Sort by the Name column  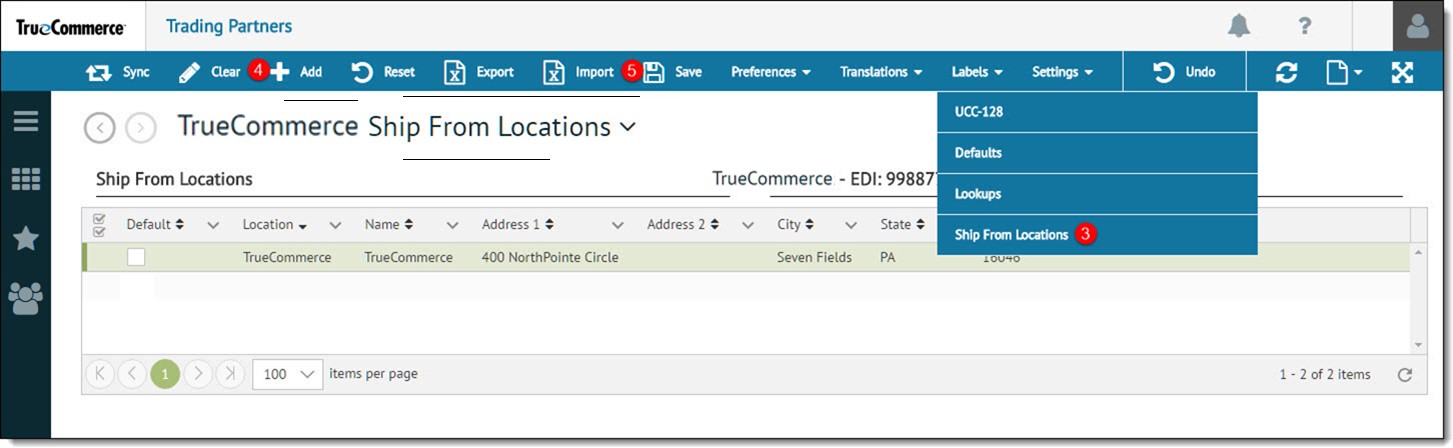[x=389, y=225]
